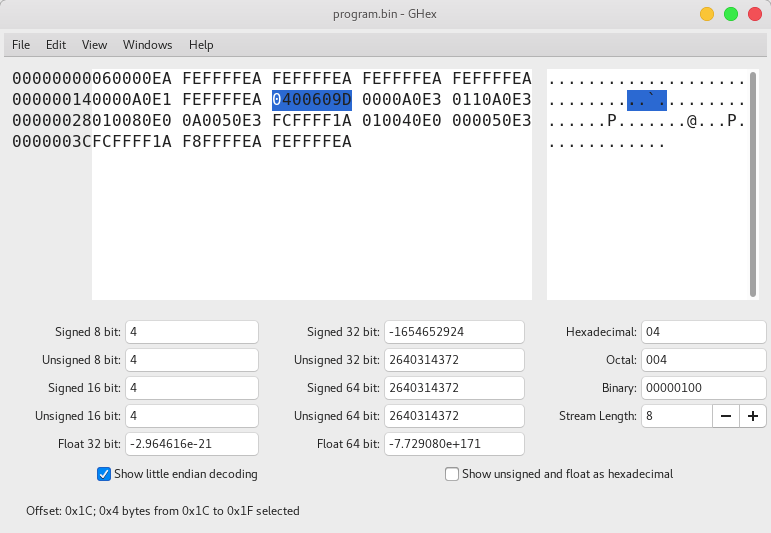771x533 pixels.
Task: Click the Unsigned 32 bit field
Action: coord(454,360)
